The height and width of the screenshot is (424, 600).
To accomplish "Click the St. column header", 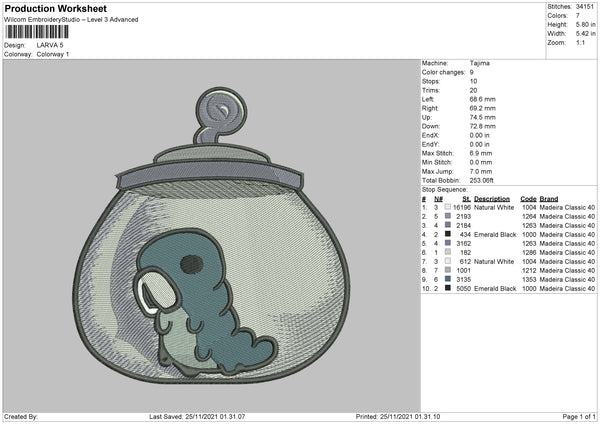I will (466, 198).
